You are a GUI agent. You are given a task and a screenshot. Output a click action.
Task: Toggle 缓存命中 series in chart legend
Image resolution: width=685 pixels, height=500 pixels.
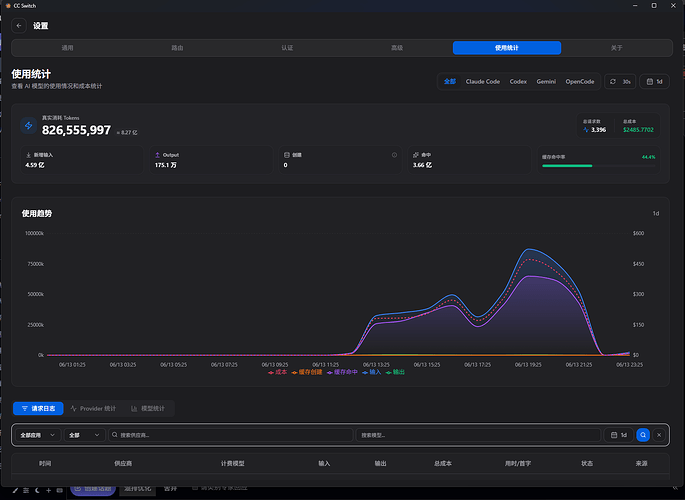pos(342,372)
